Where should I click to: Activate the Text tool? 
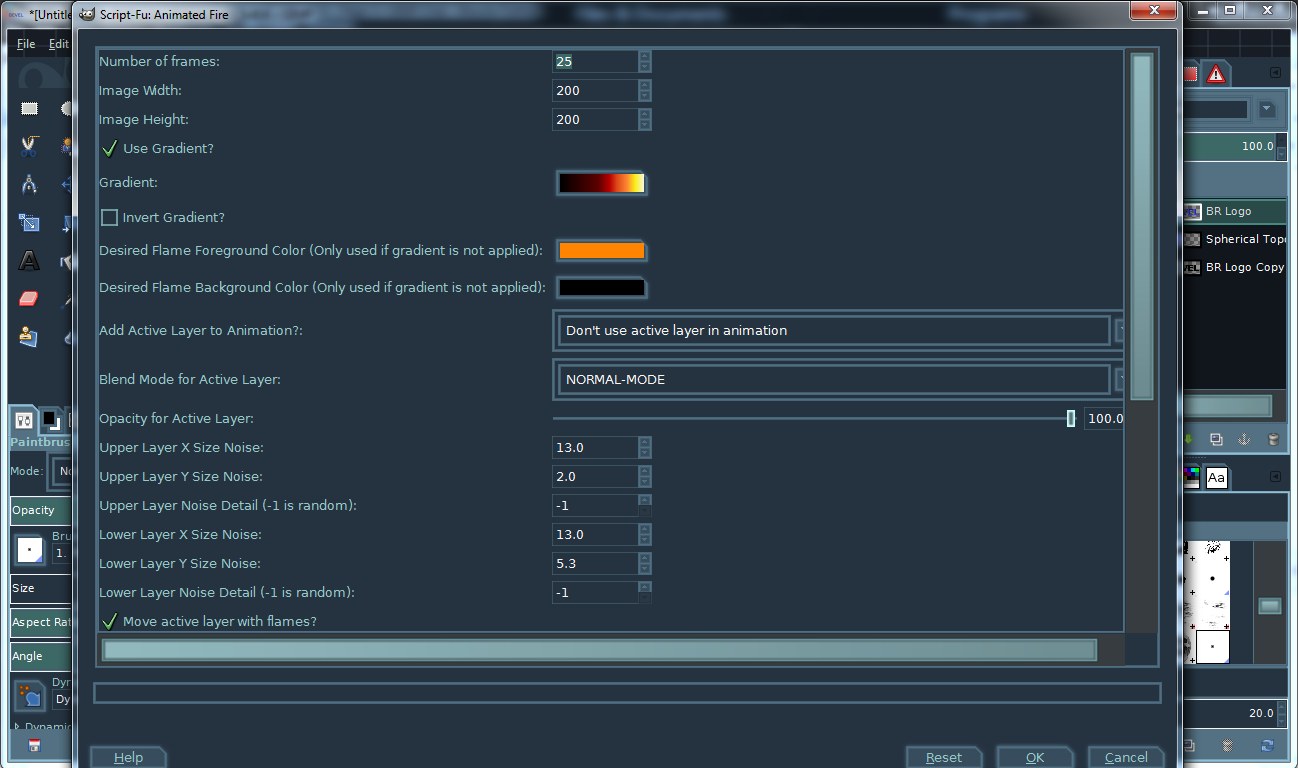point(29,261)
